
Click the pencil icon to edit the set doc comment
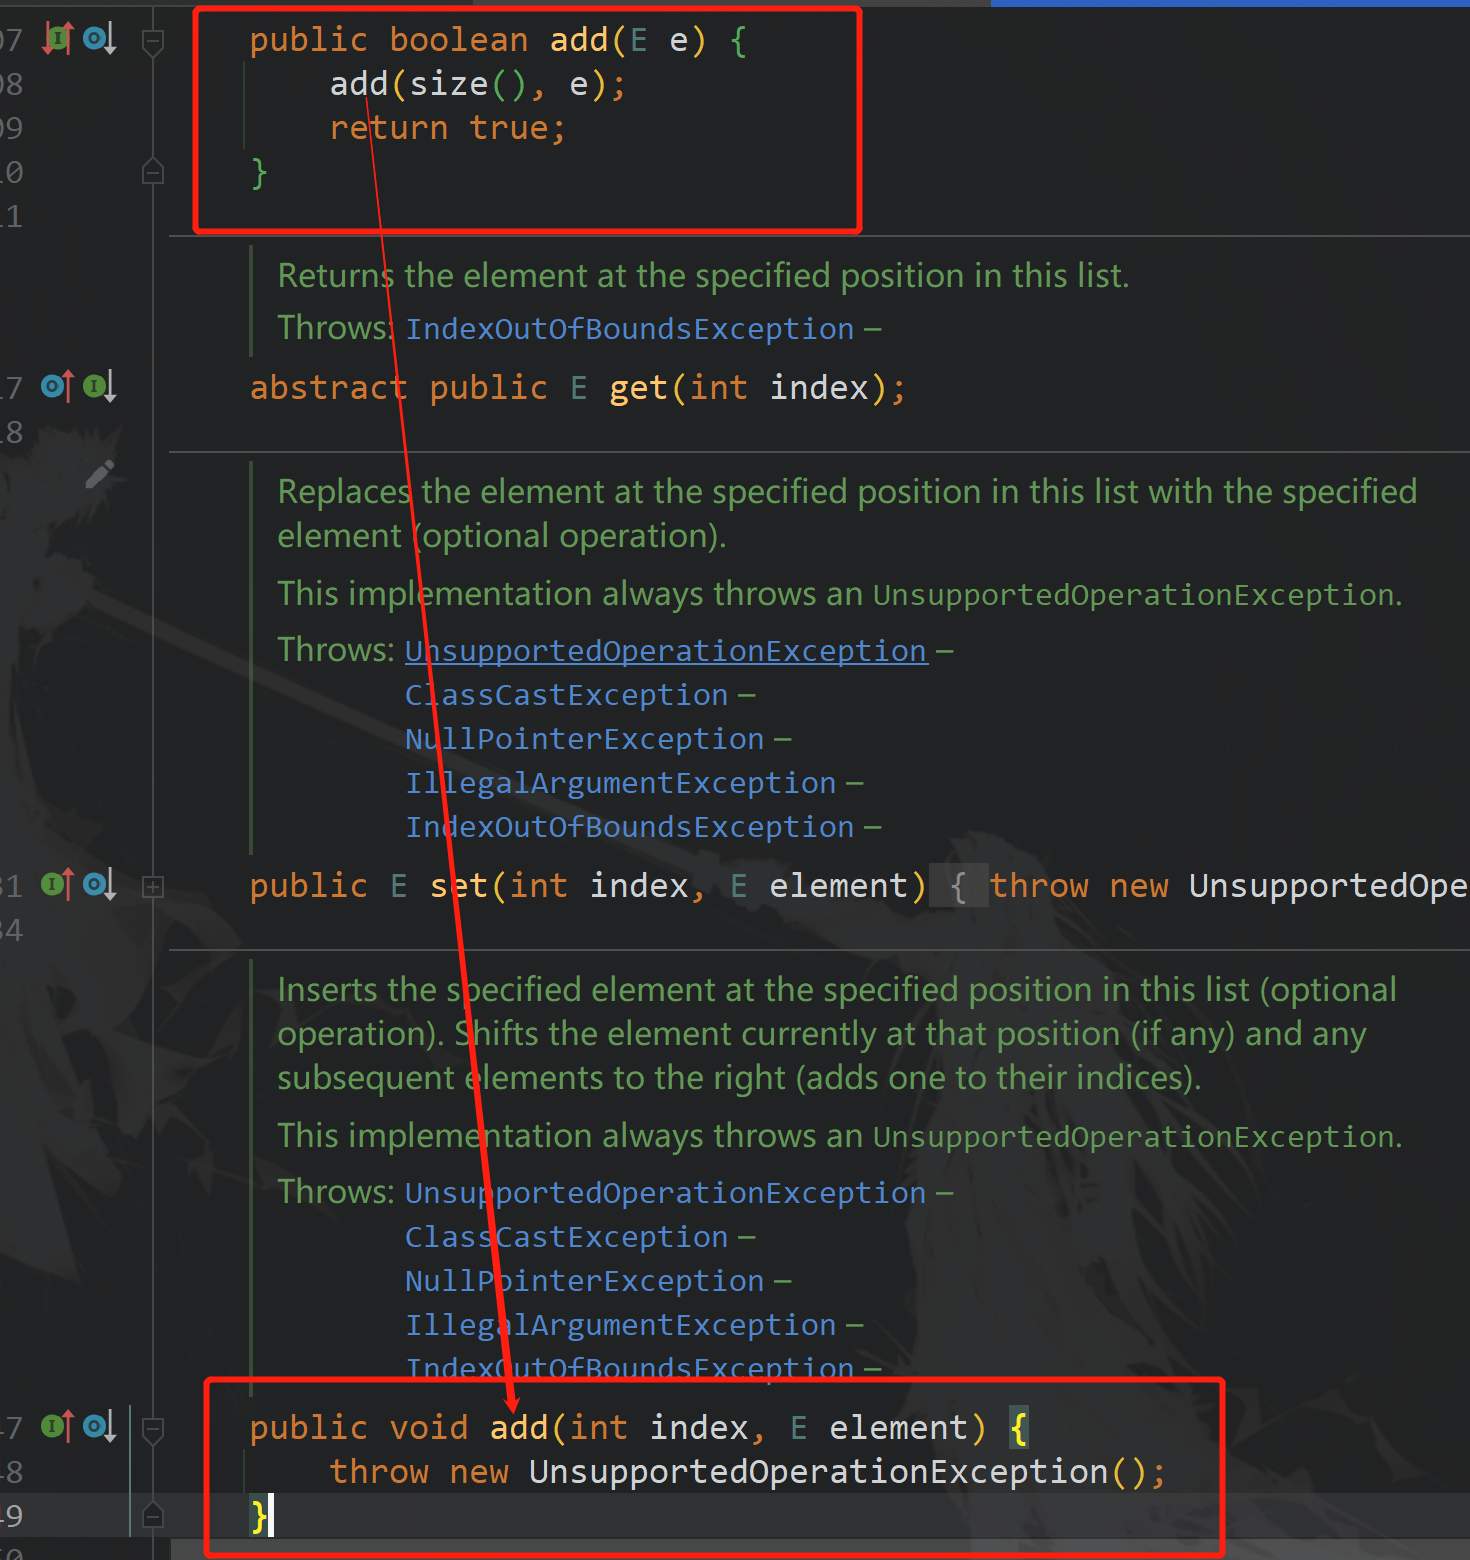coord(99,474)
